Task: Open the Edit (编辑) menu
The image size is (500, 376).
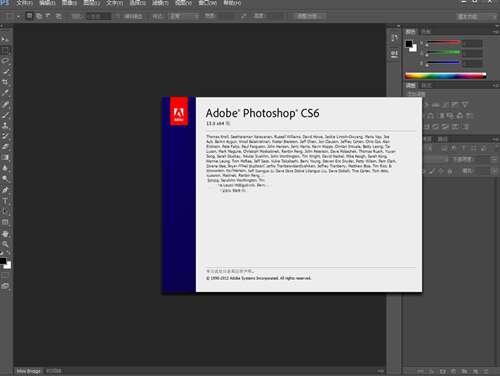Action: click(x=47, y=3)
